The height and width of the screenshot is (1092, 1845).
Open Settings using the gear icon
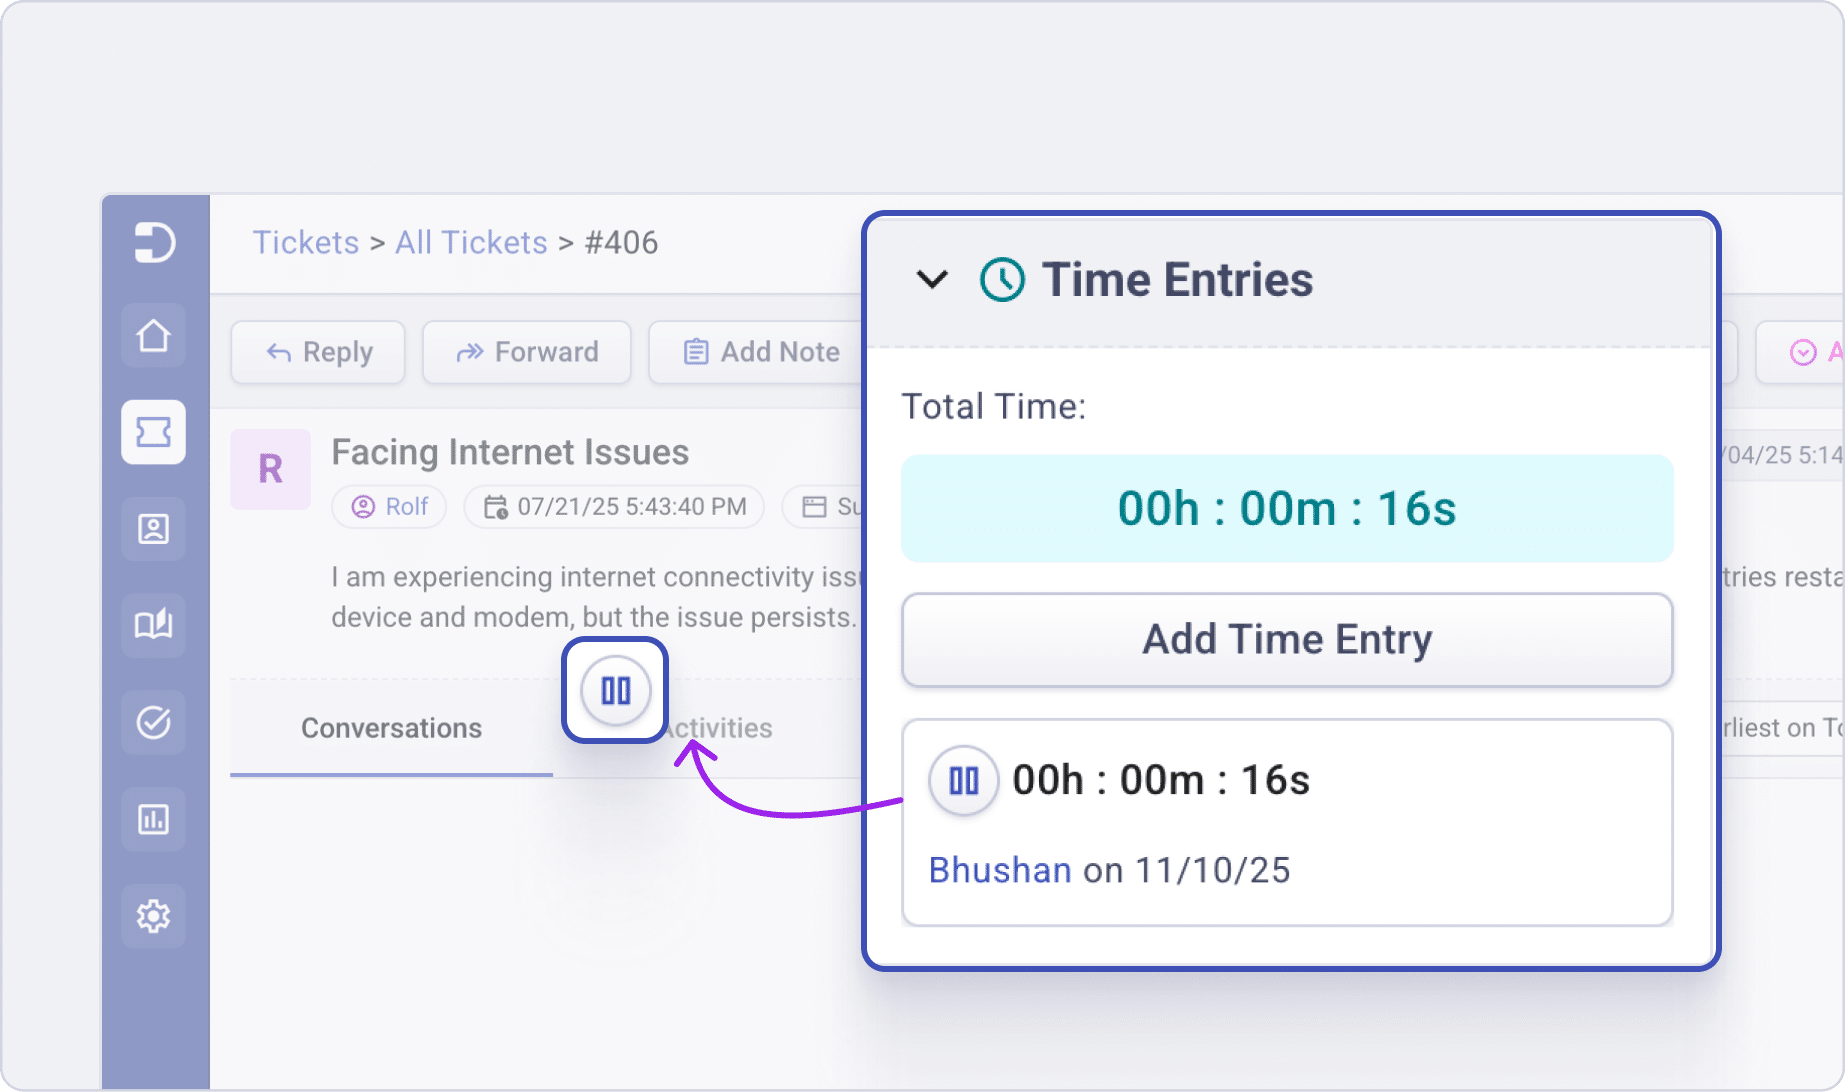tap(153, 915)
